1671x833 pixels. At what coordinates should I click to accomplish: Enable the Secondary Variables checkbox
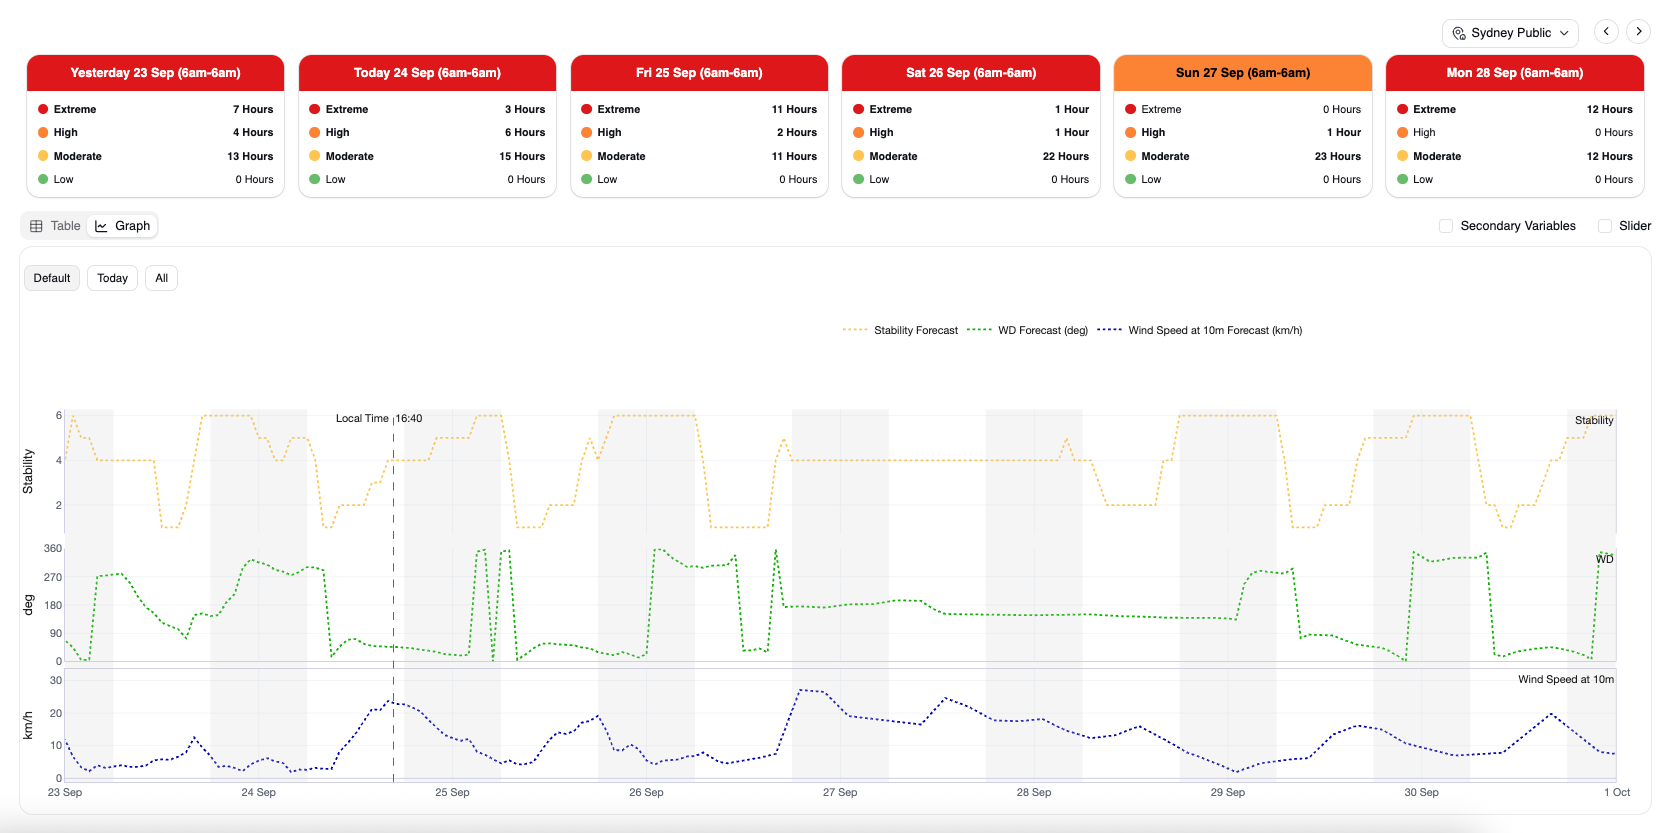pos(1446,226)
